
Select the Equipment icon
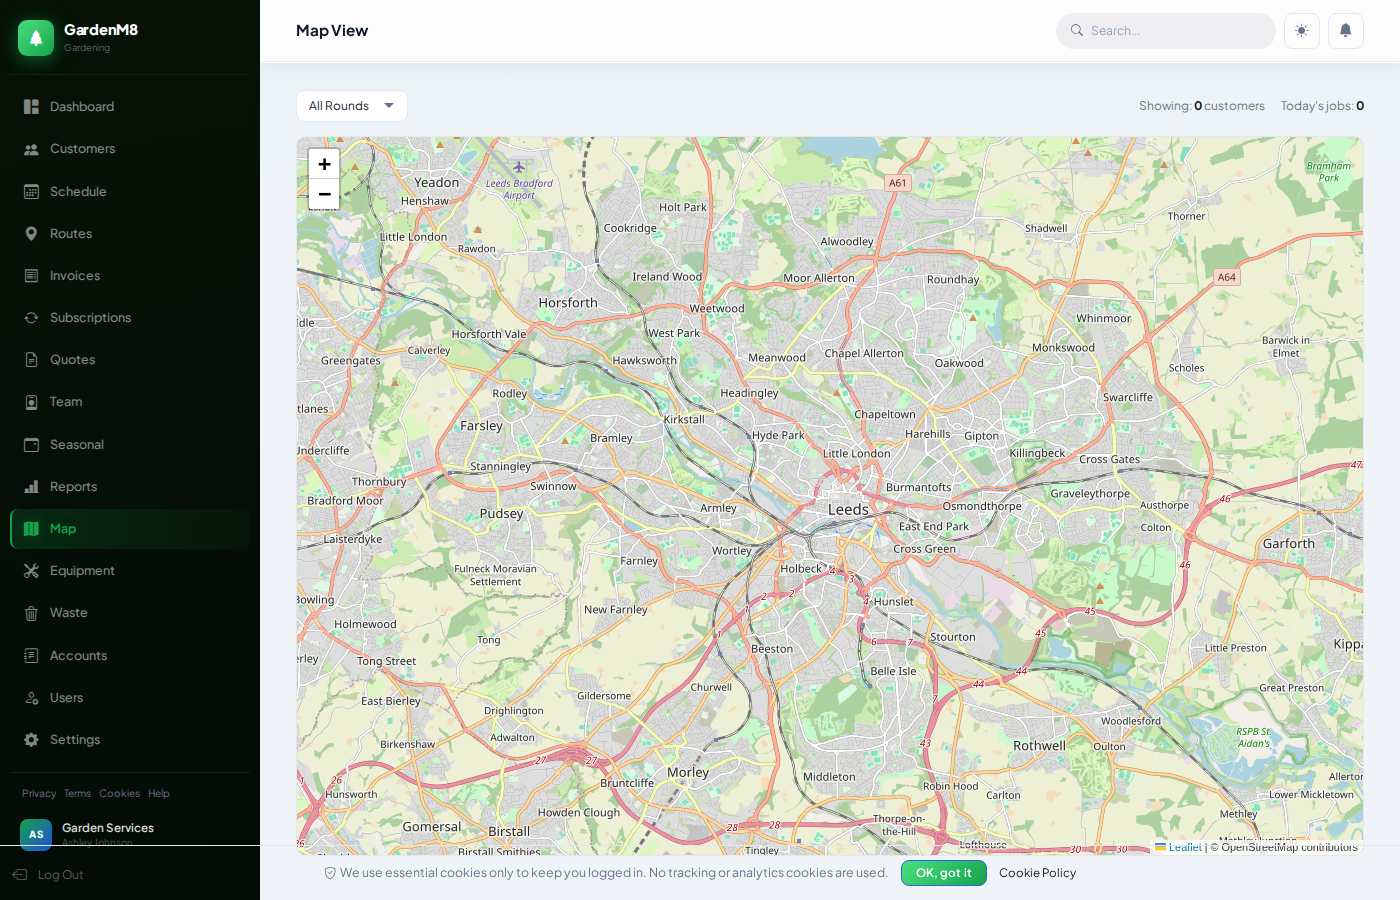click(33, 570)
